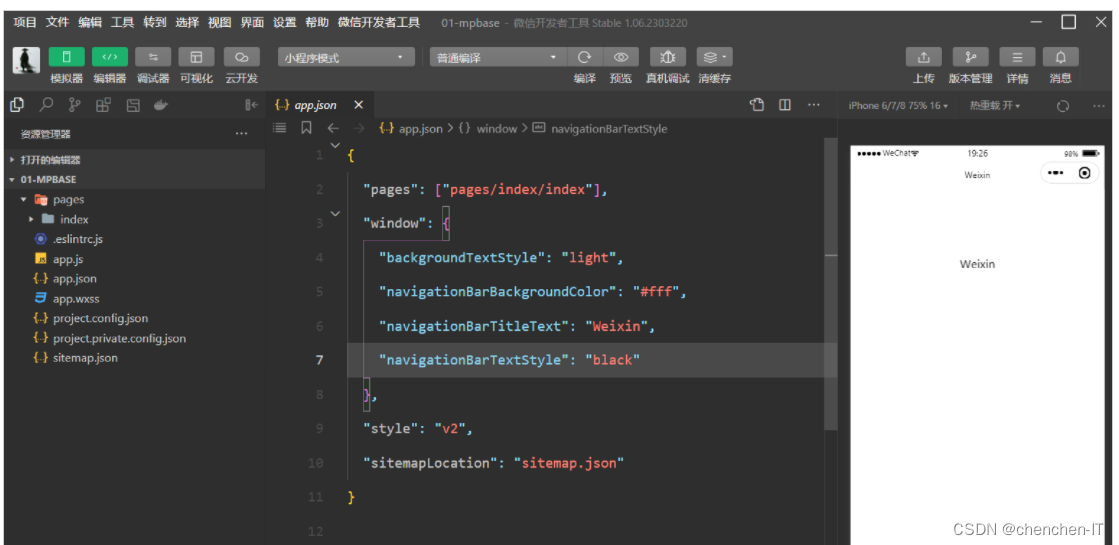This screenshot has height=545, width=1119.
Task: Open the details (详情) icon
Action: coord(1018,57)
